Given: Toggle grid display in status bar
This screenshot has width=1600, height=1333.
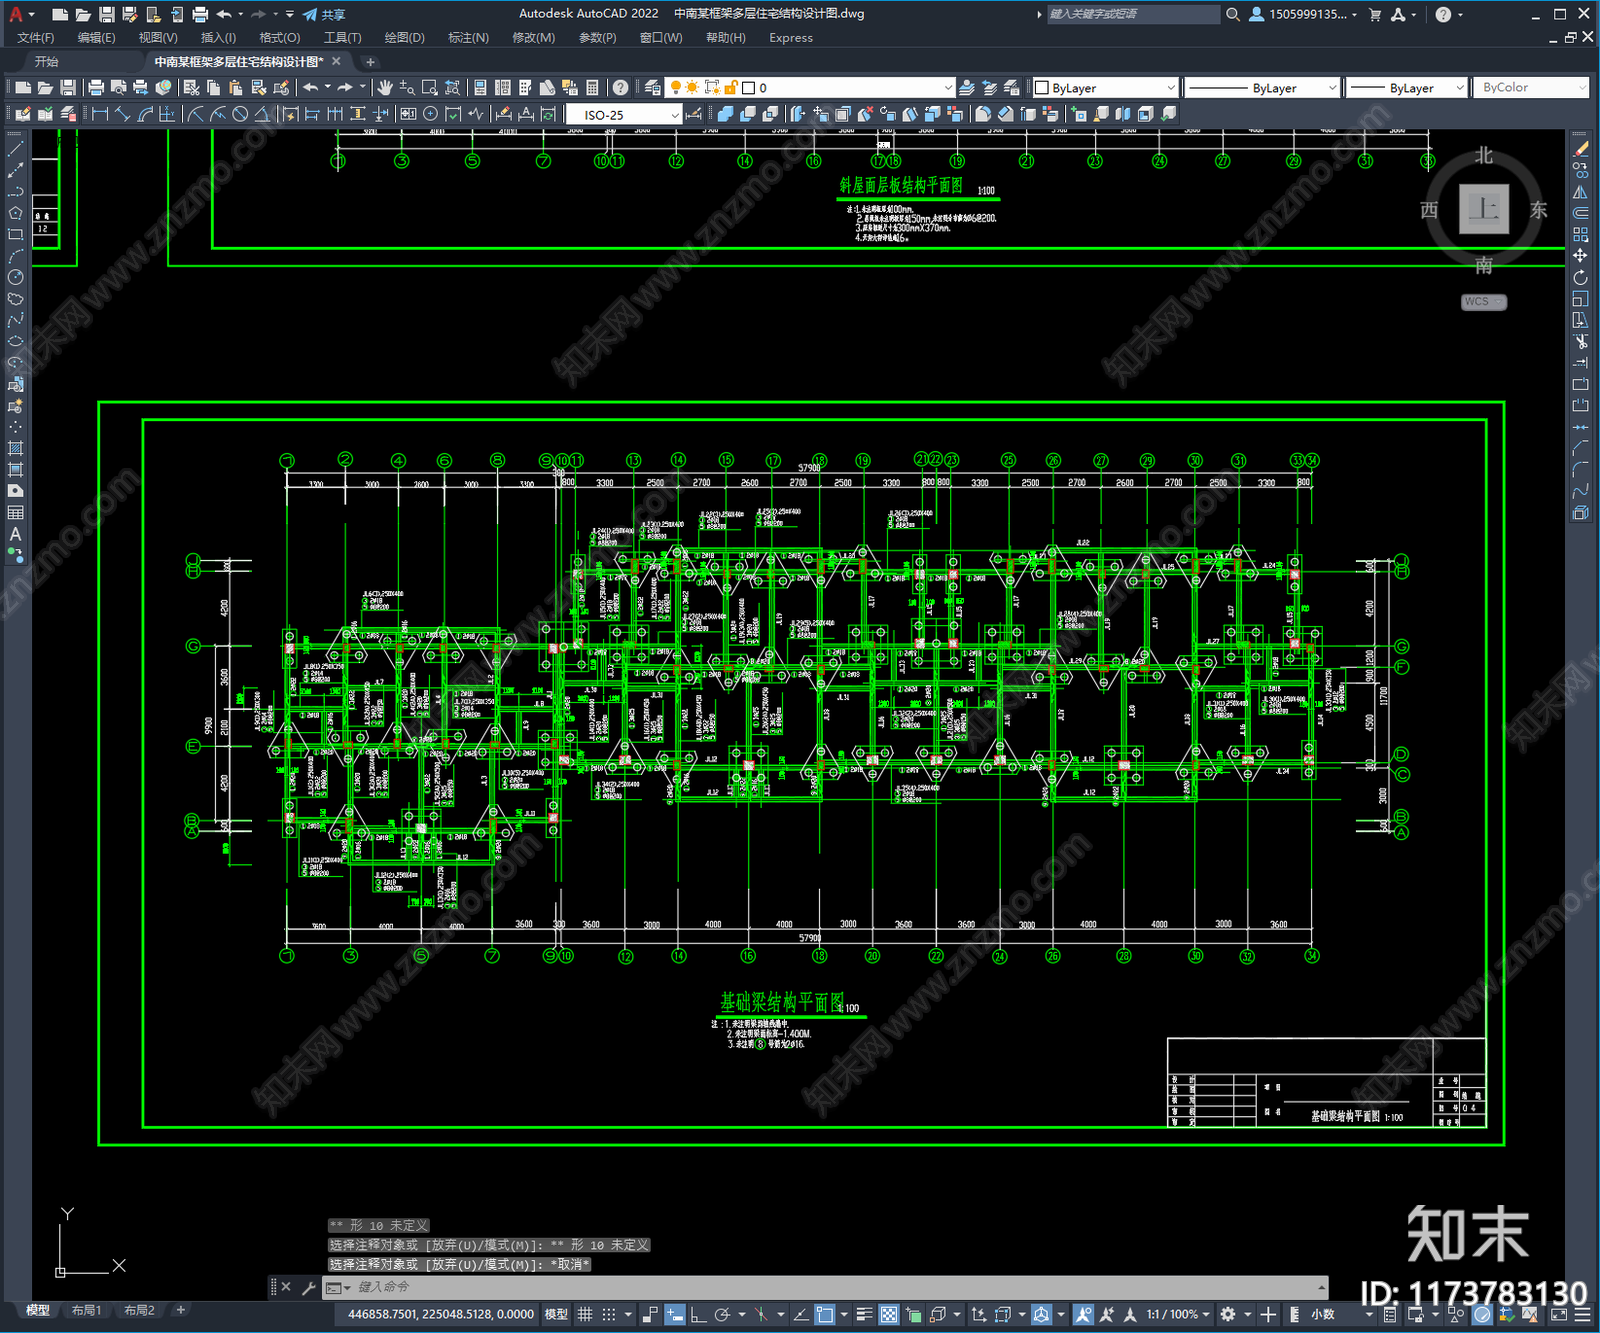Looking at the screenshot, I should click(586, 1314).
